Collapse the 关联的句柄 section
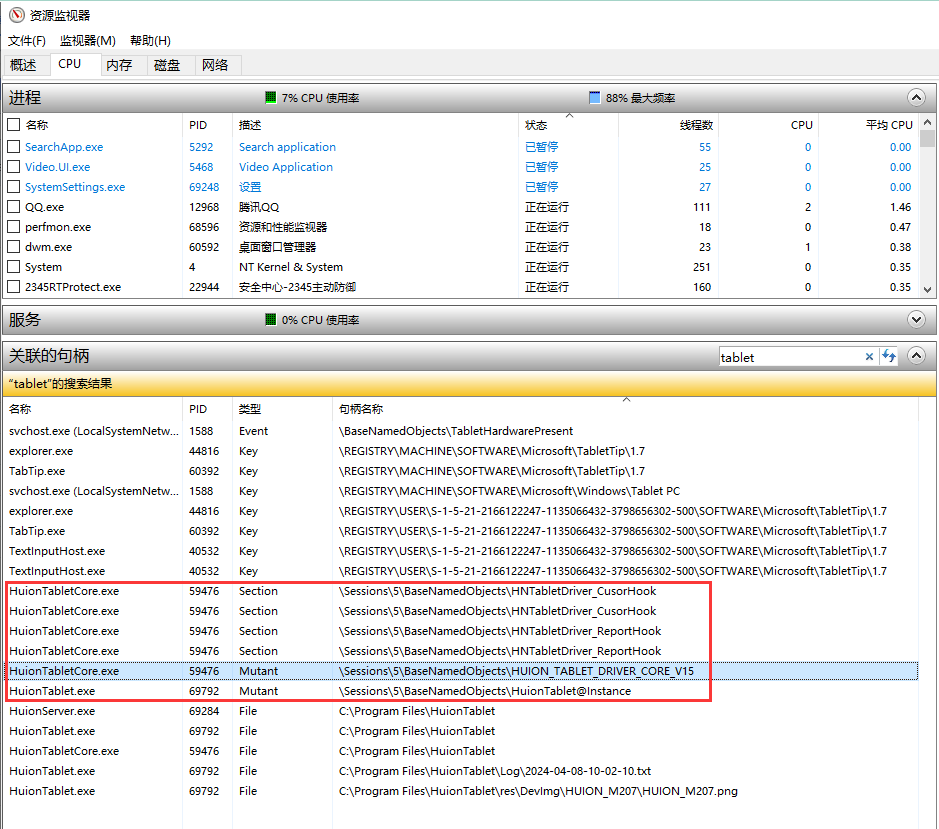Screen dimensions: 939x829 point(916,356)
